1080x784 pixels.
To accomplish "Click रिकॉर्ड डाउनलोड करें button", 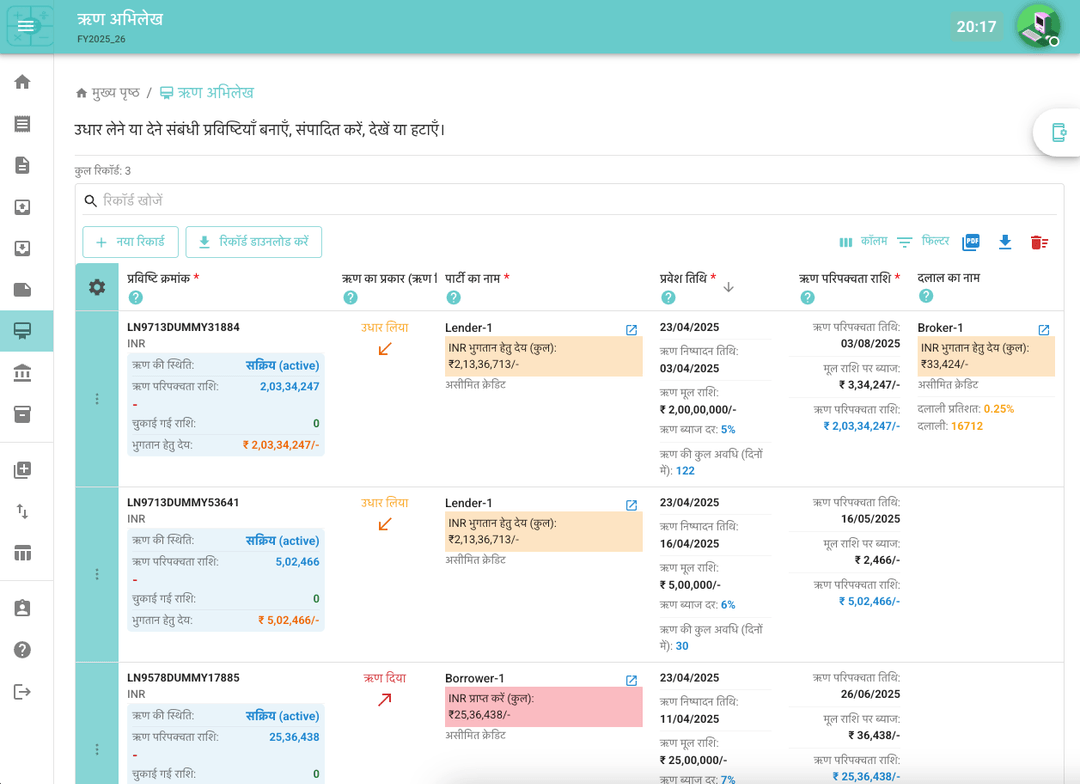I will point(253,242).
